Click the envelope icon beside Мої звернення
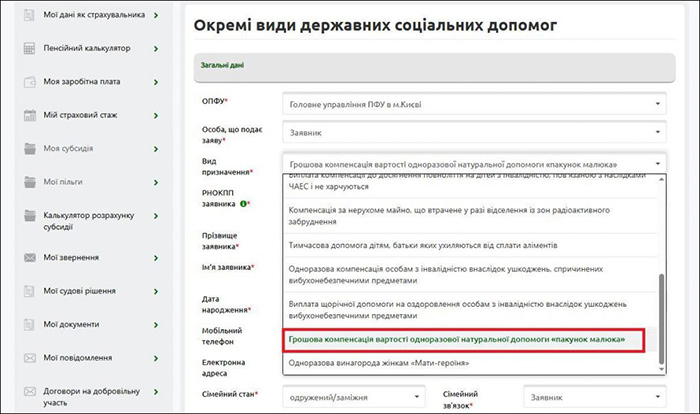Image resolution: width=700 pixels, height=414 pixels. point(29,258)
